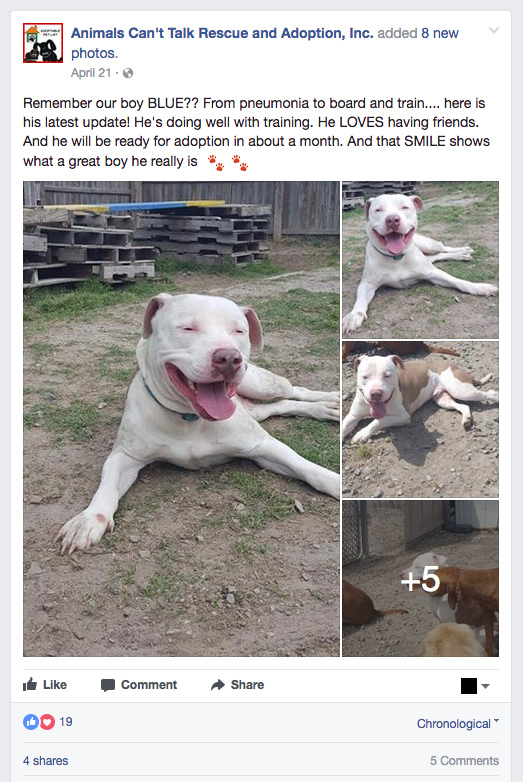Image resolution: width=523 pixels, height=782 pixels.
Task: Open the top-right white dog photo
Action: point(420,260)
